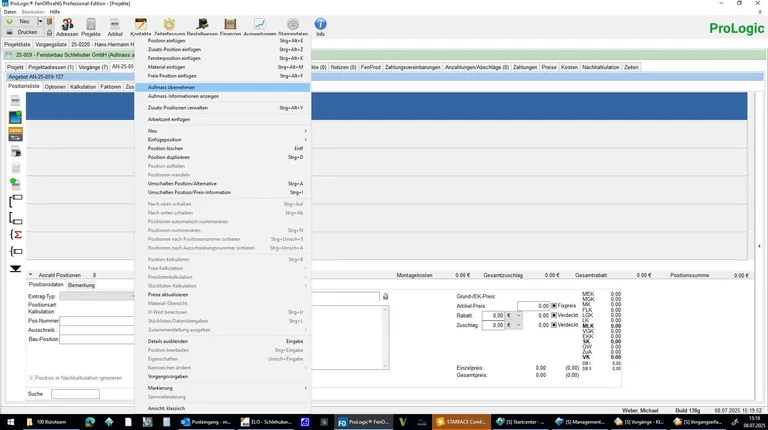Click the Info icon in toolbar
This screenshot has height=430, width=768.
tap(320, 25)
